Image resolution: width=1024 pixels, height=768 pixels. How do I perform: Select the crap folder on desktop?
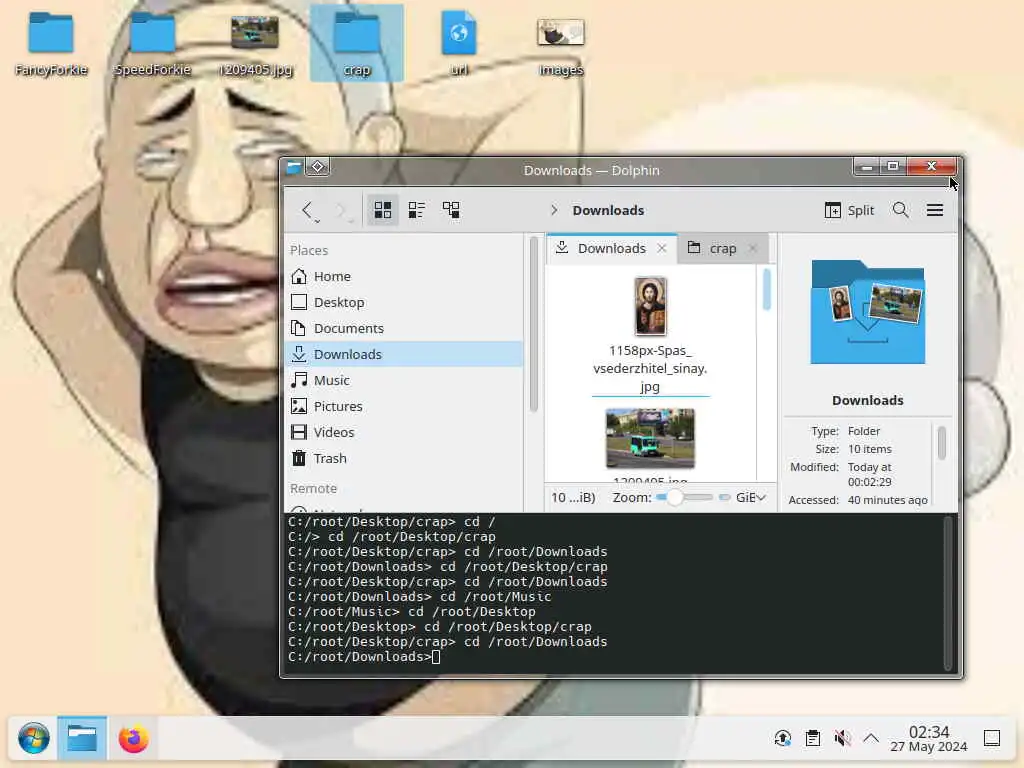coord(357,43)
